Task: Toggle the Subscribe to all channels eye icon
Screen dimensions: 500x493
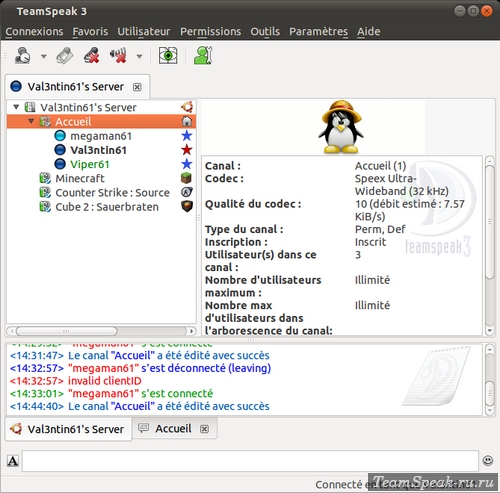Action: pos(168,55)
